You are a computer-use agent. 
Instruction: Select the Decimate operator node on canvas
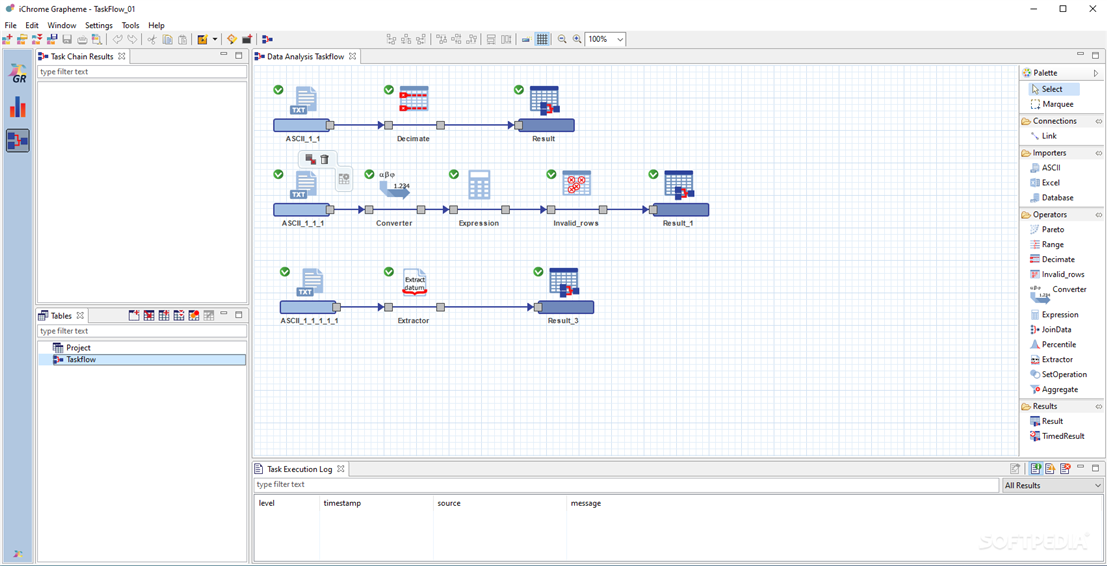[414, 99]
